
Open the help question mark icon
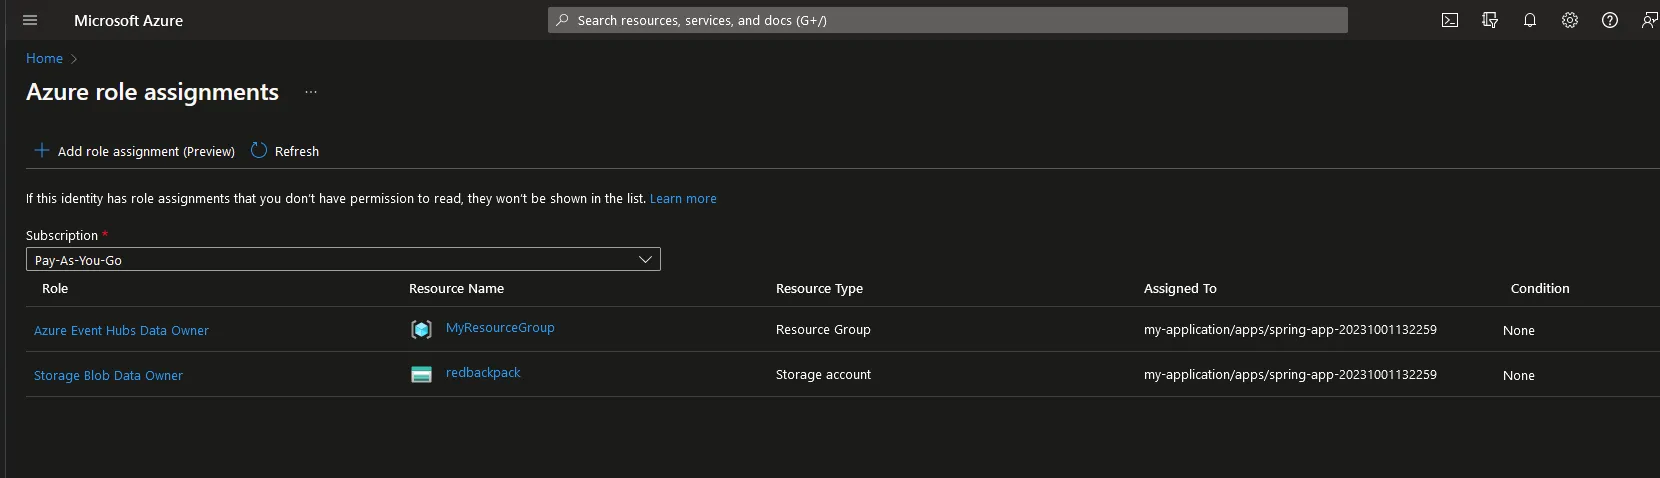[x=1610, y=20]
